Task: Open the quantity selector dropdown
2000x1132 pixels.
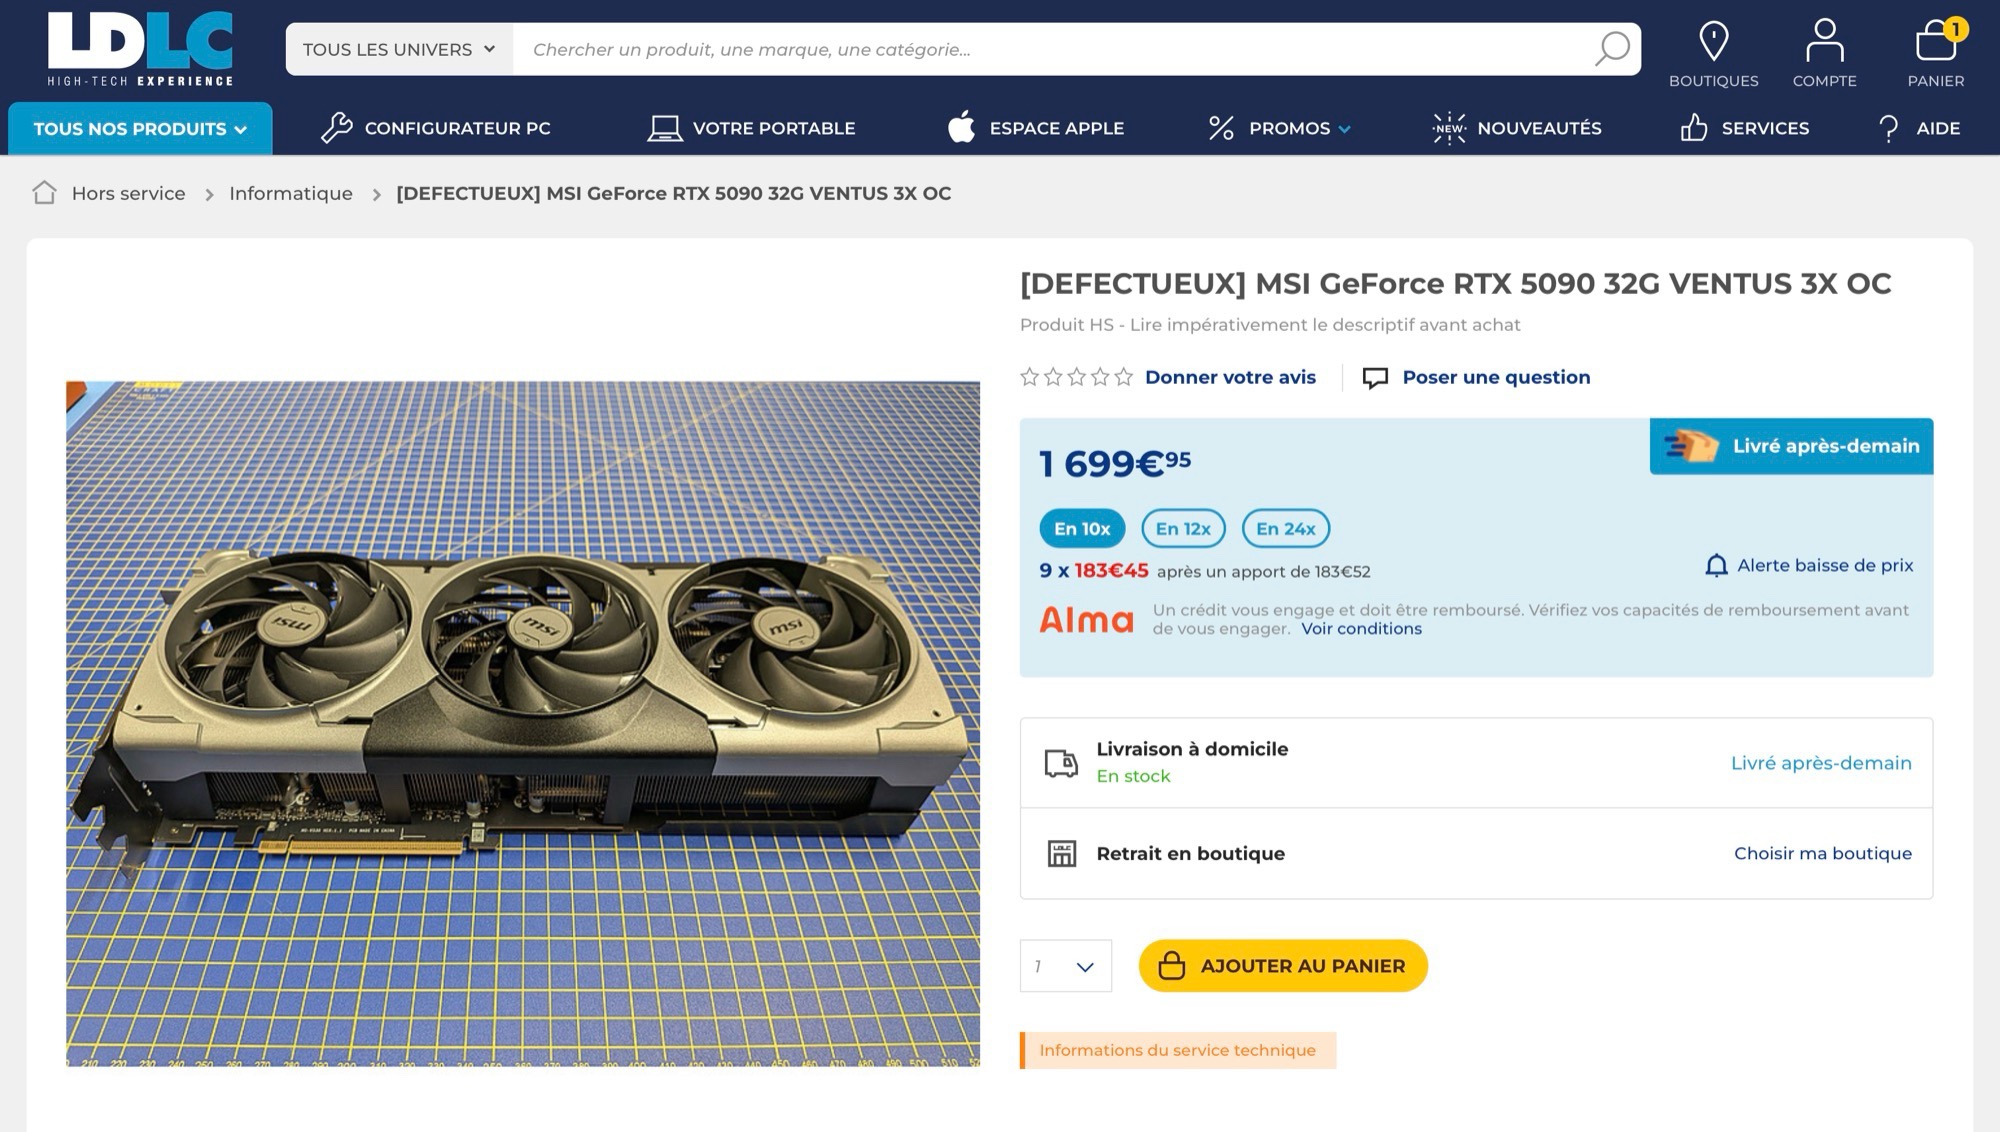Action: click(x=1065, y=966)
